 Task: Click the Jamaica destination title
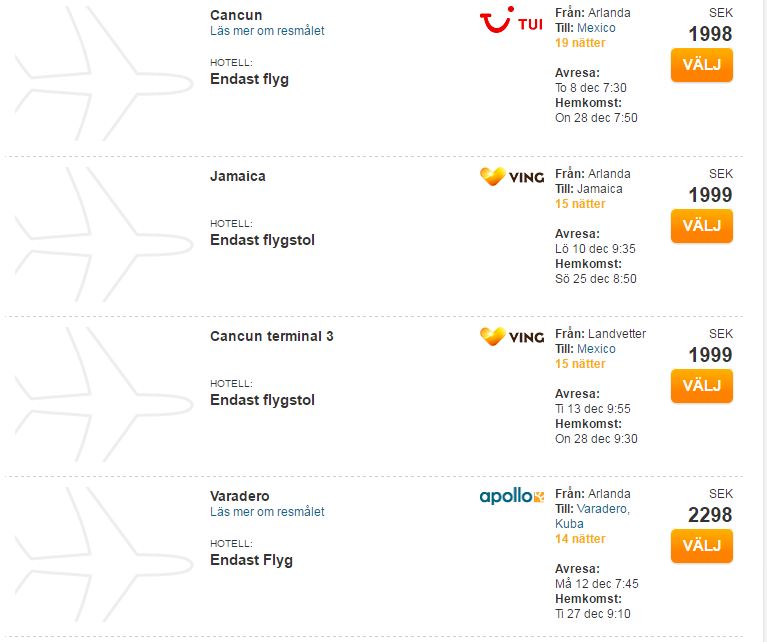pyautogui.click(x=238, y=176)
